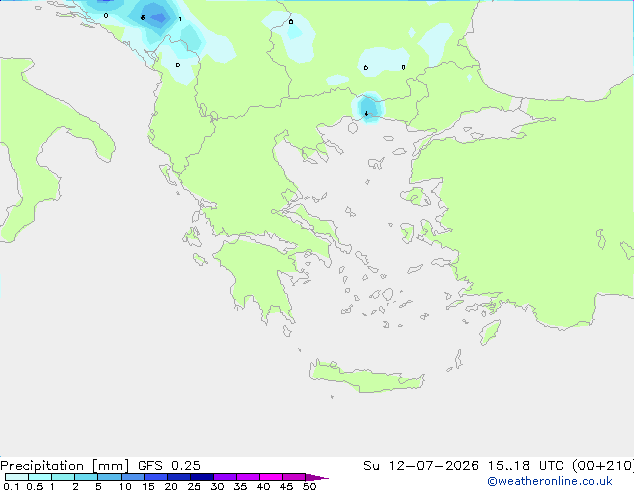Image resolution: width=634 pixels, height=490 pixels.
Task: Select the 2–5 mm legend color swatch
Action: 86,477
